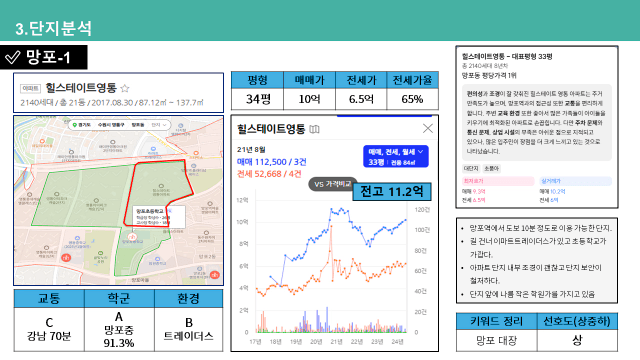Image resolution: width=640 pixels, height=360 pixels.
Task: Choose 경기도 in the map location bar
Action: 84,125
